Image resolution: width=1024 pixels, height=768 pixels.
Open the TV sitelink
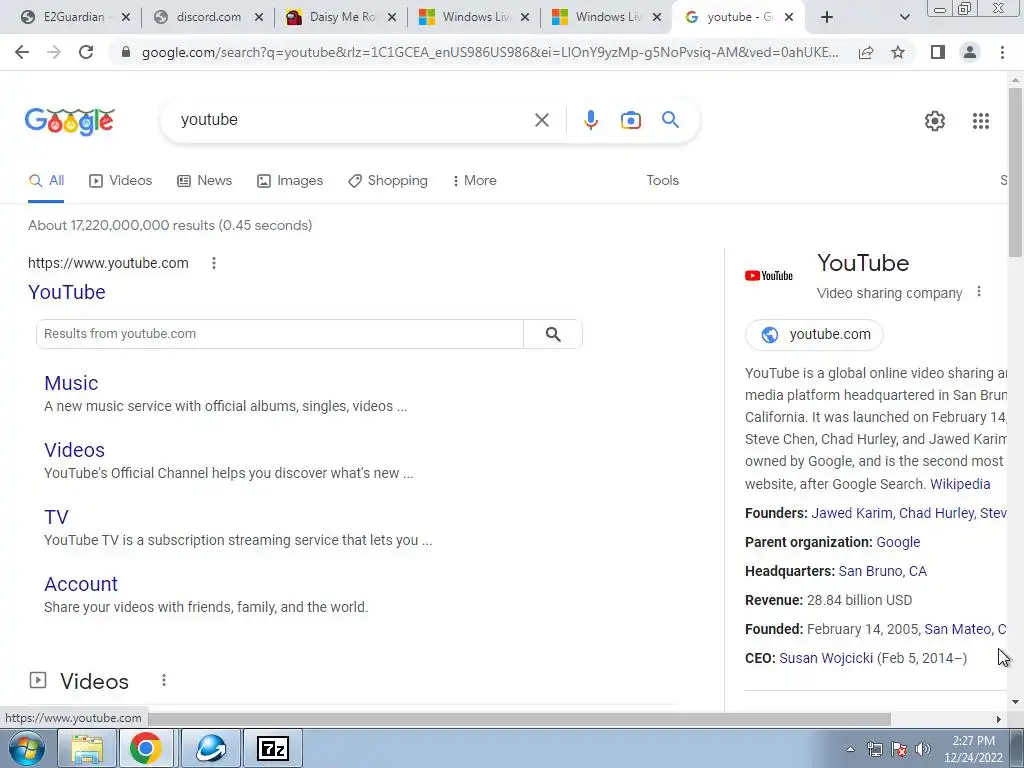[56, 517]
